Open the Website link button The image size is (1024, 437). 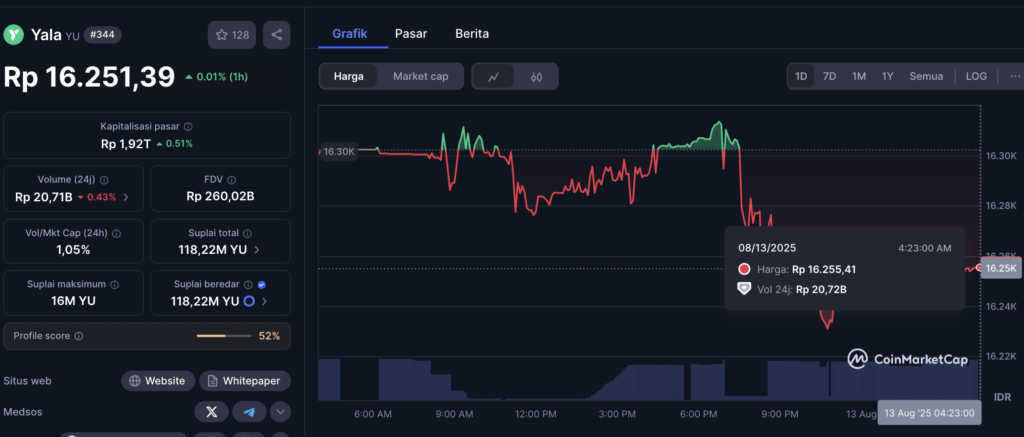pyautogui.click(x=158, y=381)
